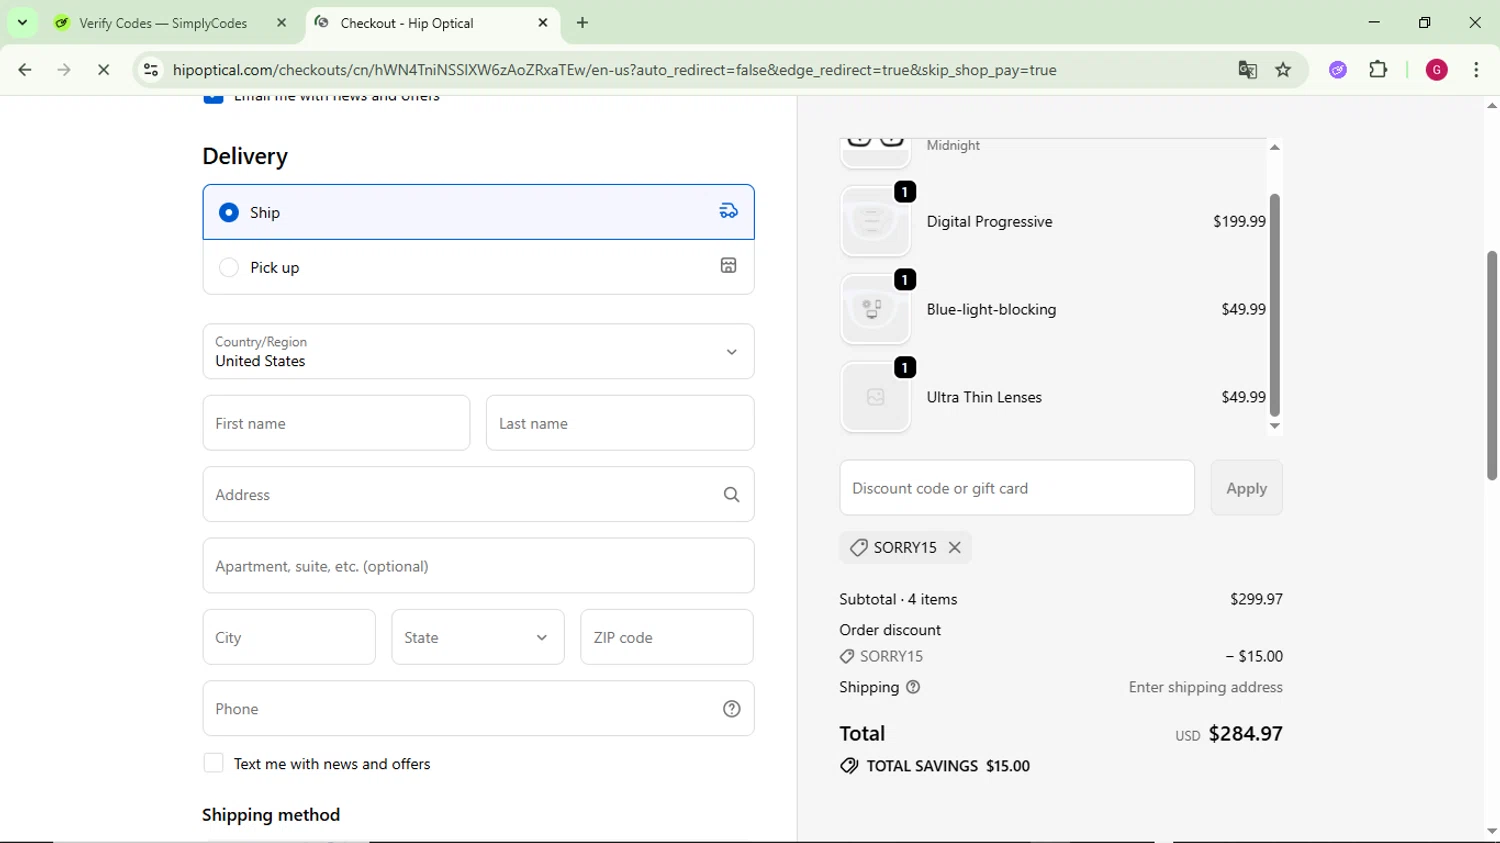
Task: Open the Country/Region dropdown
Action: (x=478, y=351)
